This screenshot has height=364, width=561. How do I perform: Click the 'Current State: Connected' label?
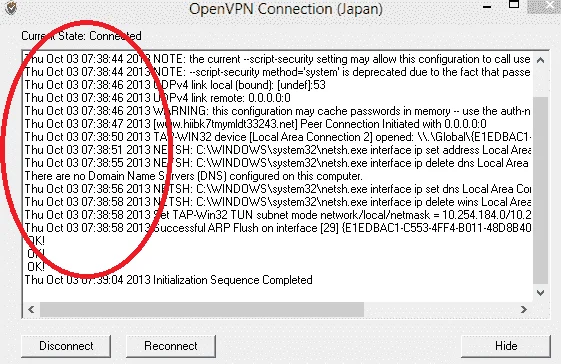(x=82, y=36)
